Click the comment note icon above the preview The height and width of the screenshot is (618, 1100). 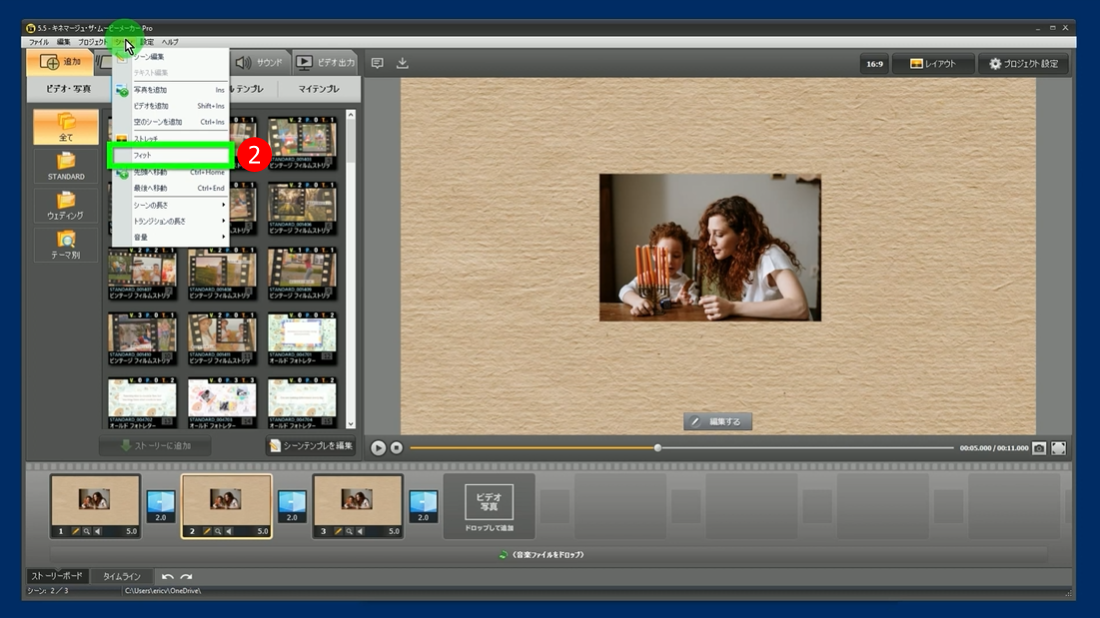point(377,63)
